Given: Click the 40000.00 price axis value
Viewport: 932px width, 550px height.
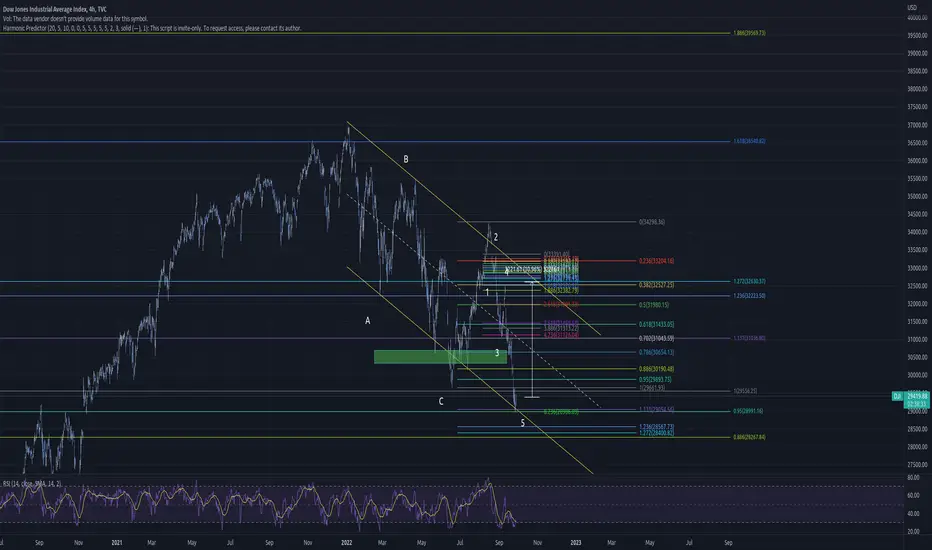Looking at the screenshot, I should [917, 18].
